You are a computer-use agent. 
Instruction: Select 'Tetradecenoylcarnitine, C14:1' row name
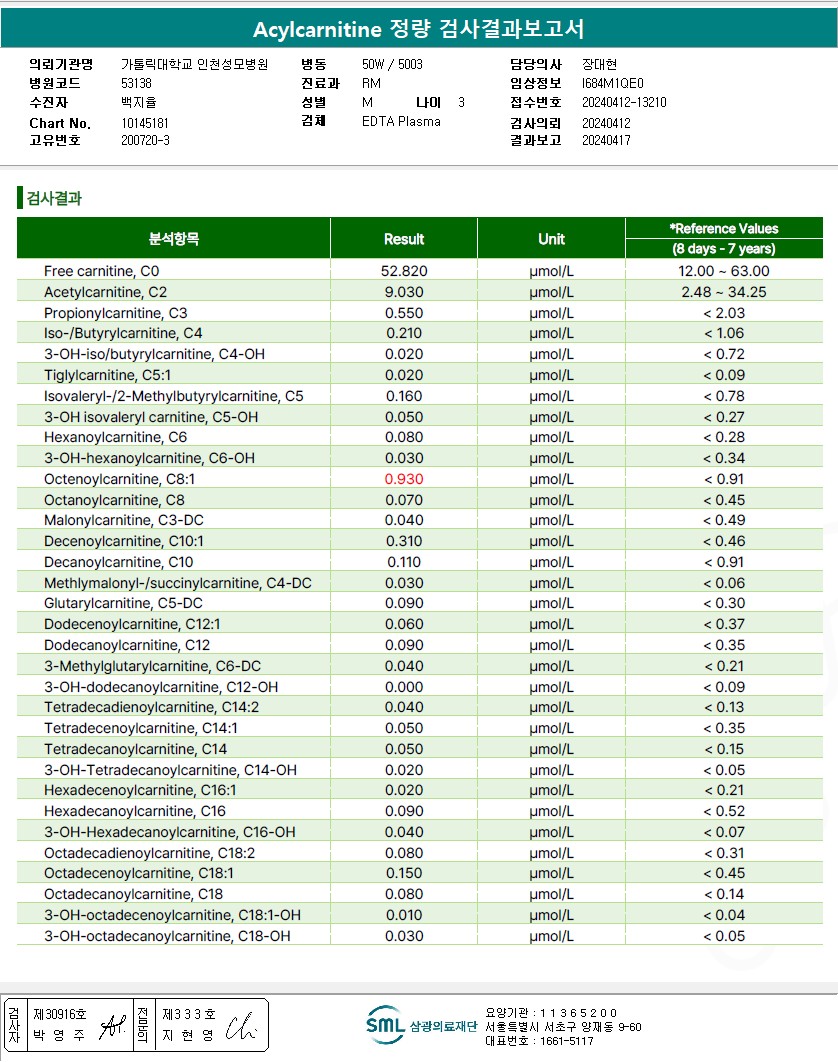coord(141,728)
